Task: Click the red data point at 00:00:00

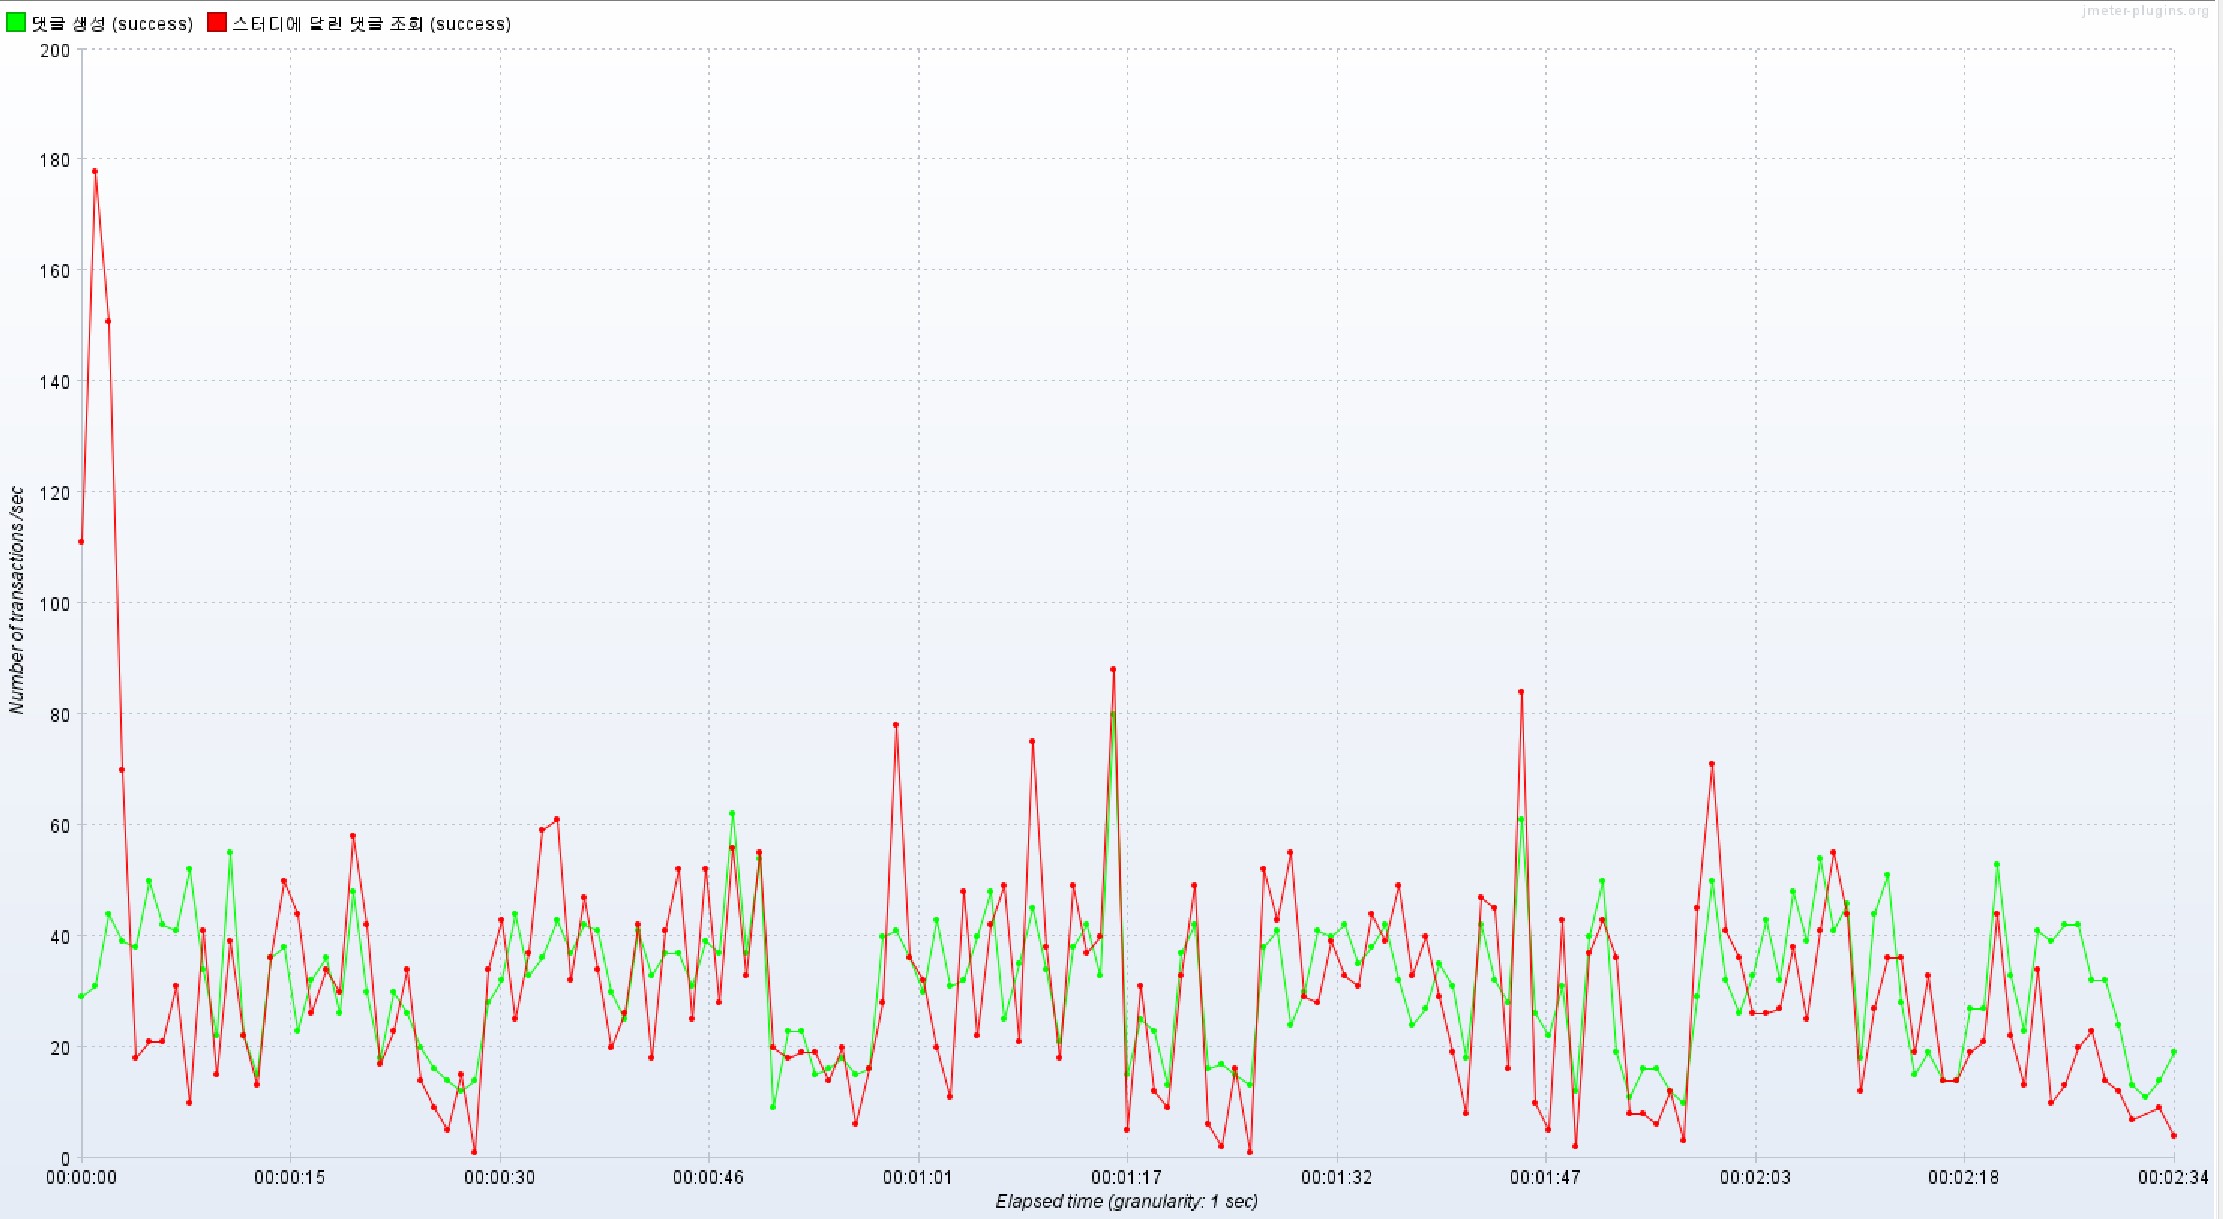Action: (x=81, y=542)
